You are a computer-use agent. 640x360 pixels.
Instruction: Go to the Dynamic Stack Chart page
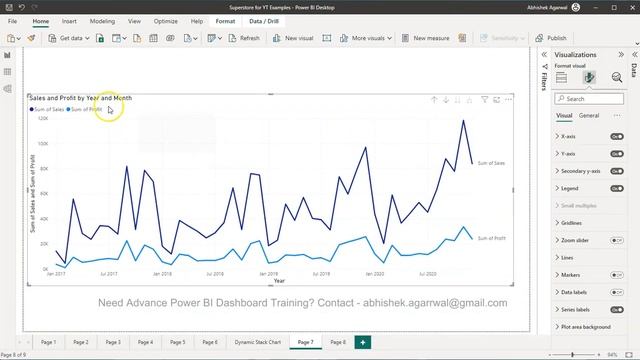click(258, 342)
